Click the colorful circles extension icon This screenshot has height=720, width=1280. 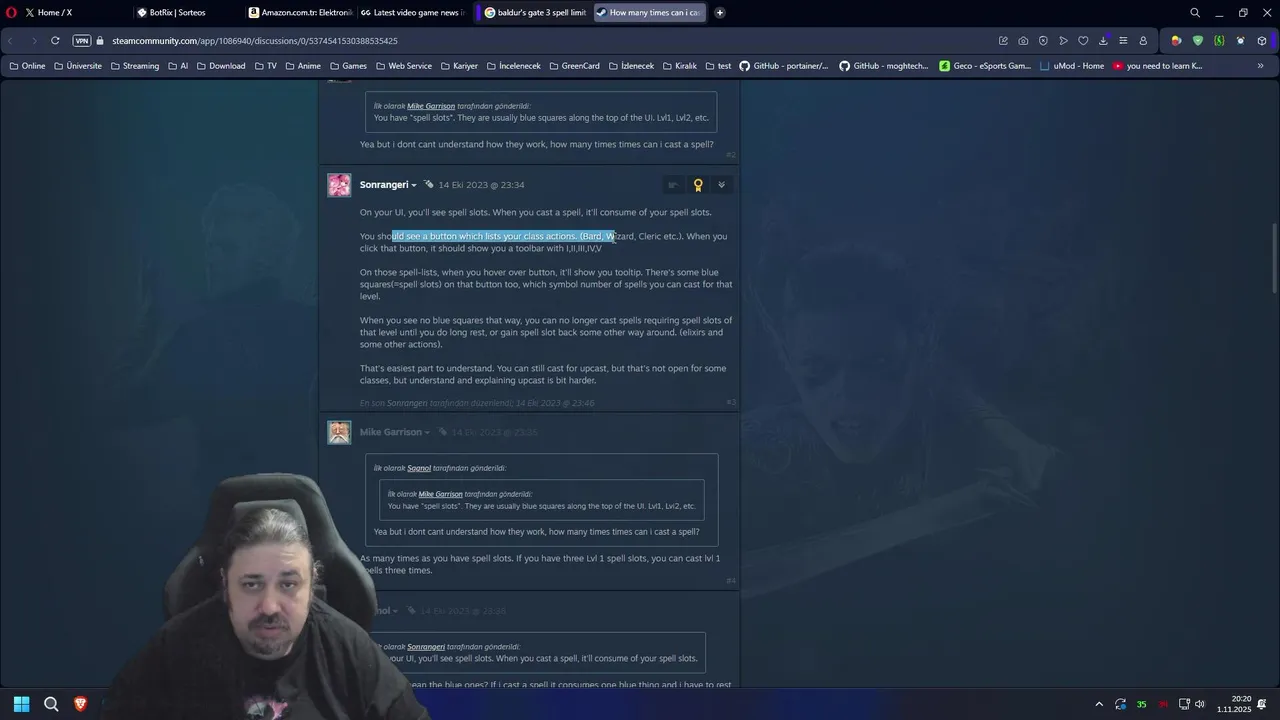[1176, 41]
